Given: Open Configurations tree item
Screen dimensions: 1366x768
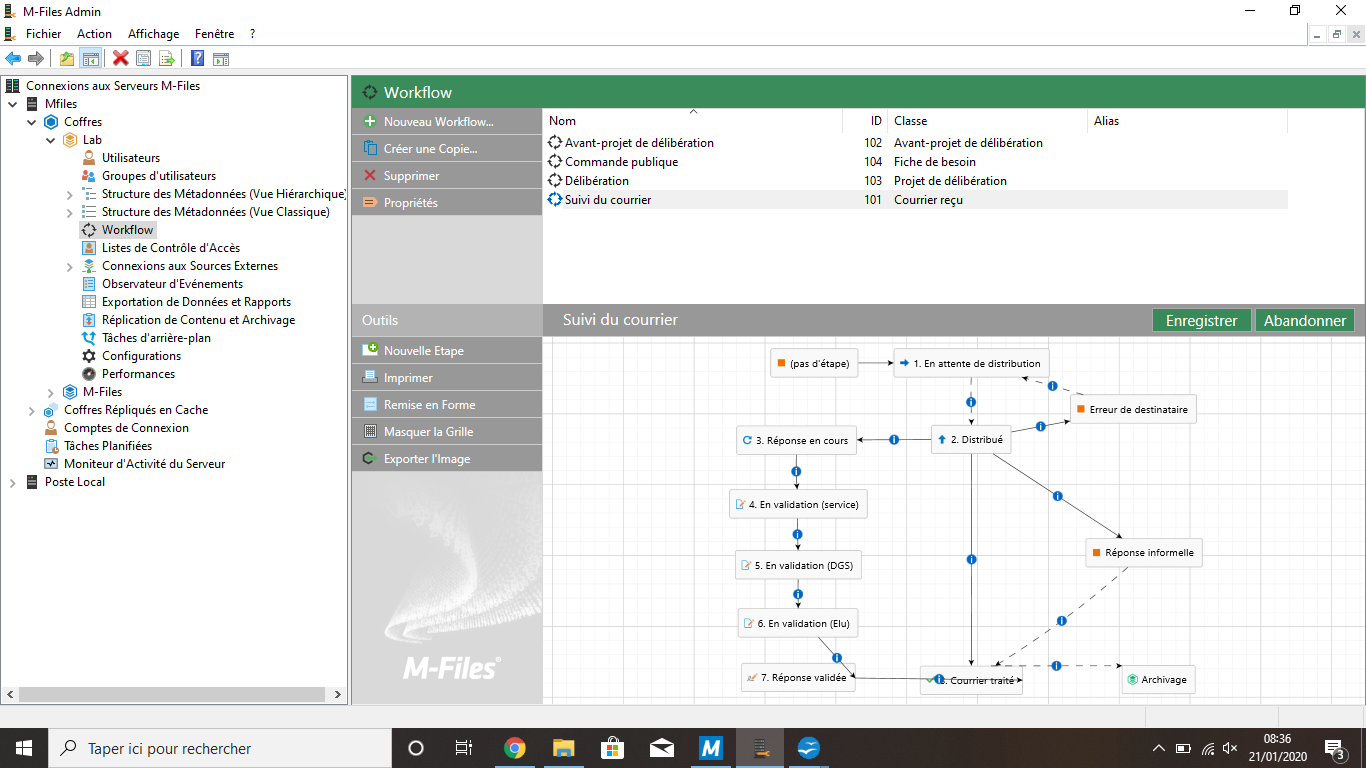Looking at the screenshot, I should (141, 356).
